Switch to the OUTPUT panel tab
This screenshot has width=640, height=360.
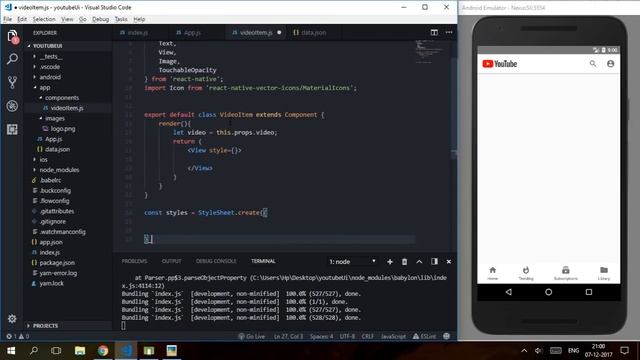[x=171, y=261]
